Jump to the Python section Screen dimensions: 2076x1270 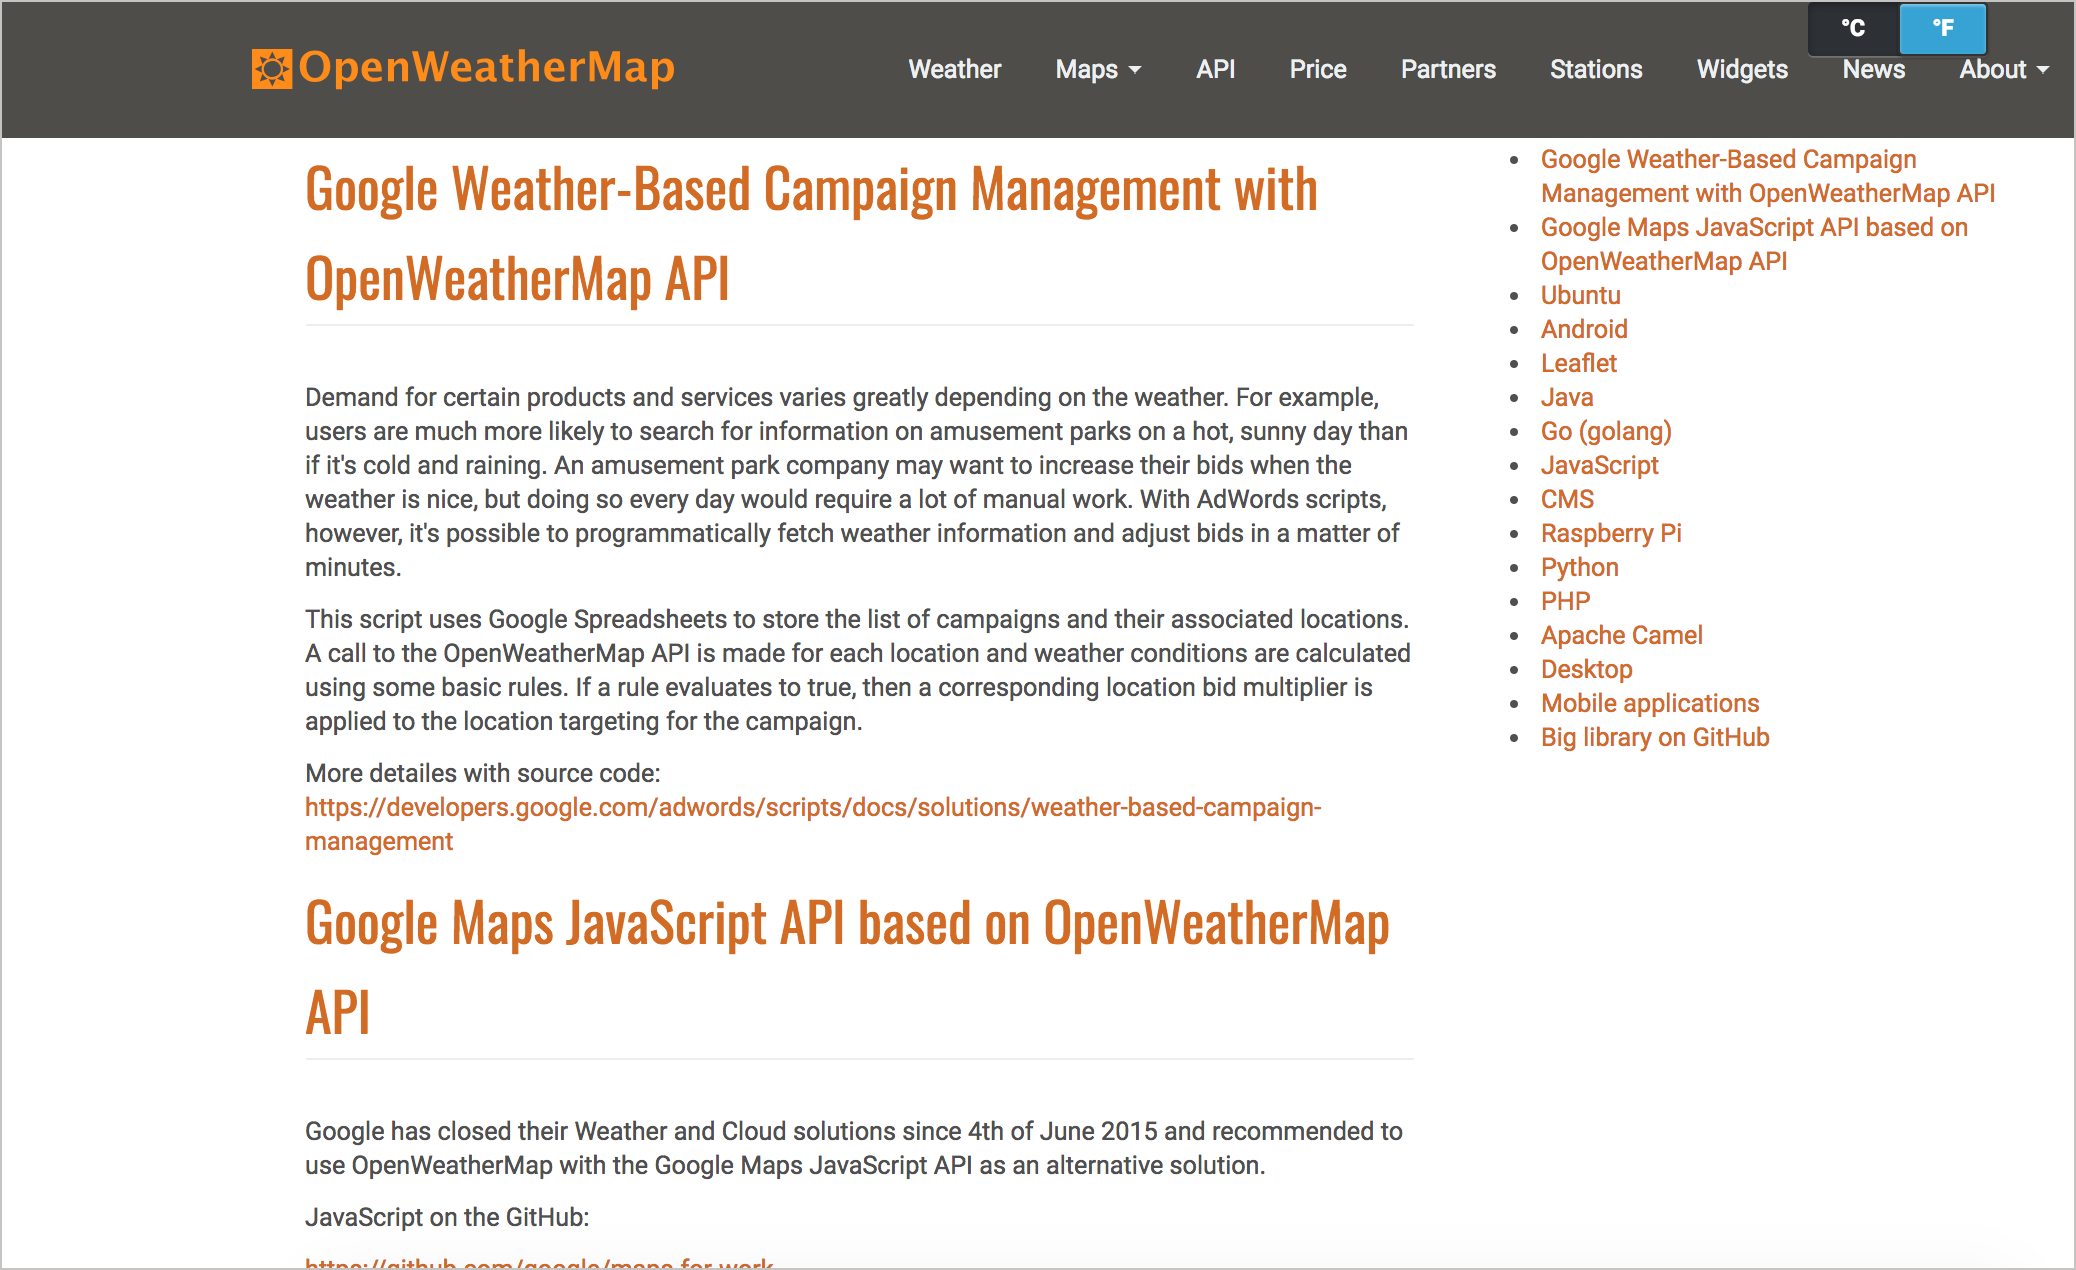pos(1579,567)
